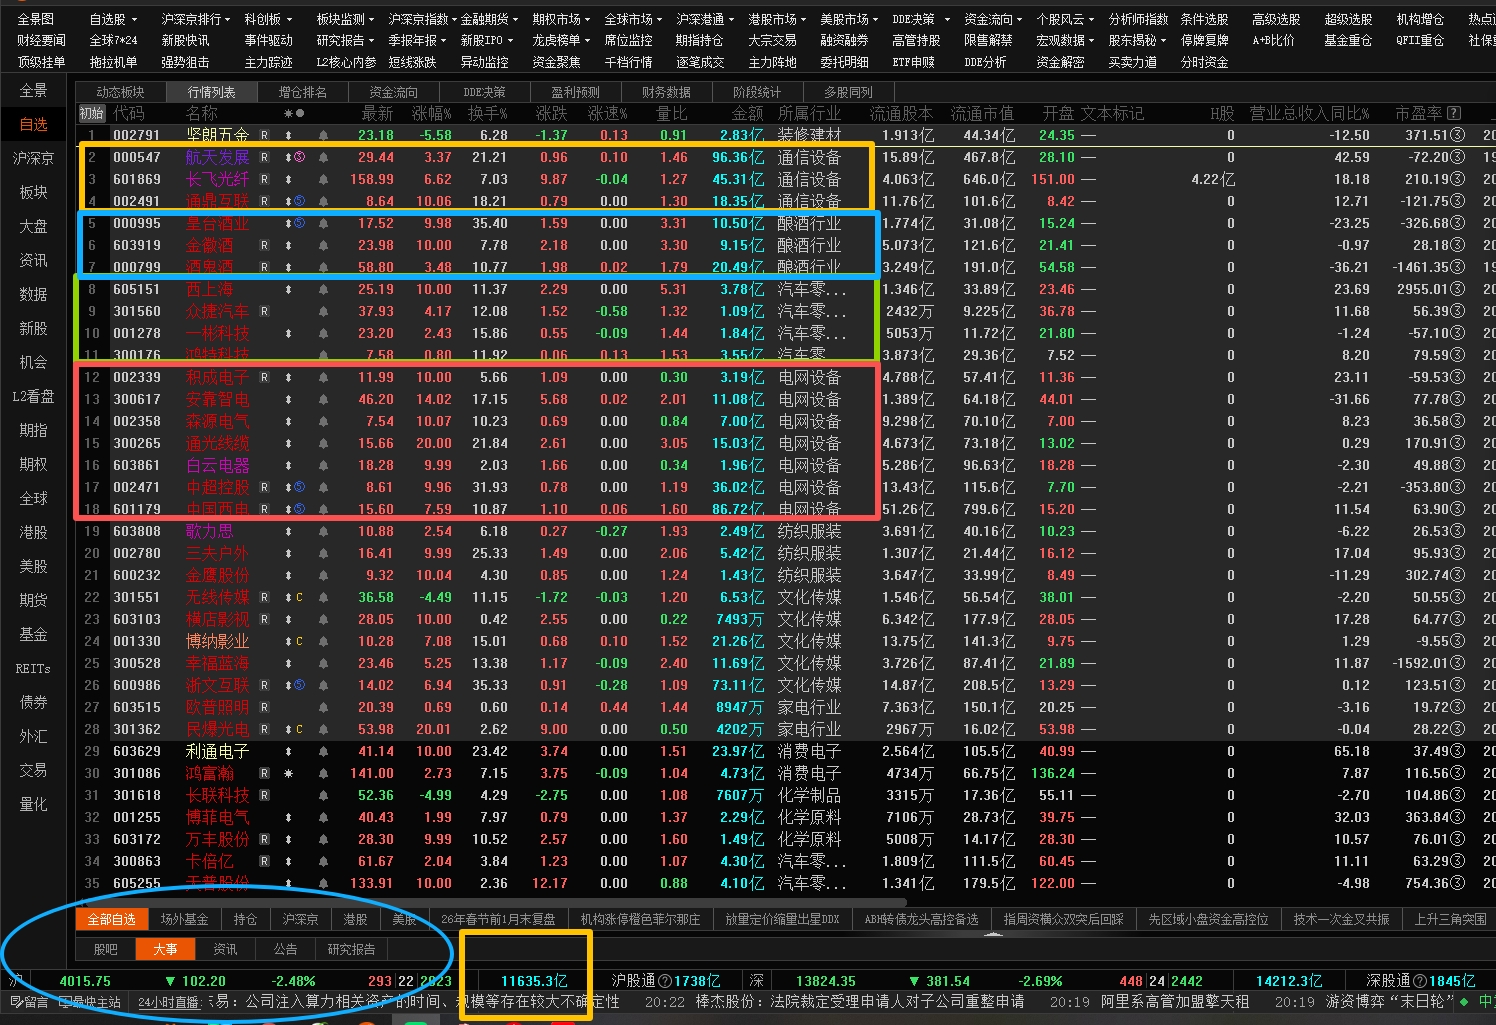Screen dimensions: 1496x1025
Task: Open the 26年春节前1月末复盘 watchlist tab
Action: point(498,919)
